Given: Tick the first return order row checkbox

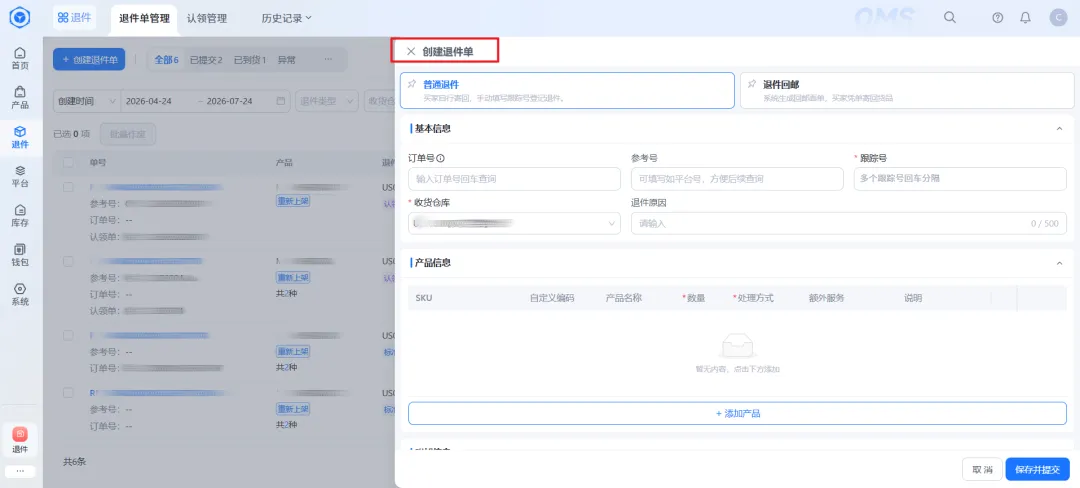Looking at the screenshot, I should click(68, 187).
